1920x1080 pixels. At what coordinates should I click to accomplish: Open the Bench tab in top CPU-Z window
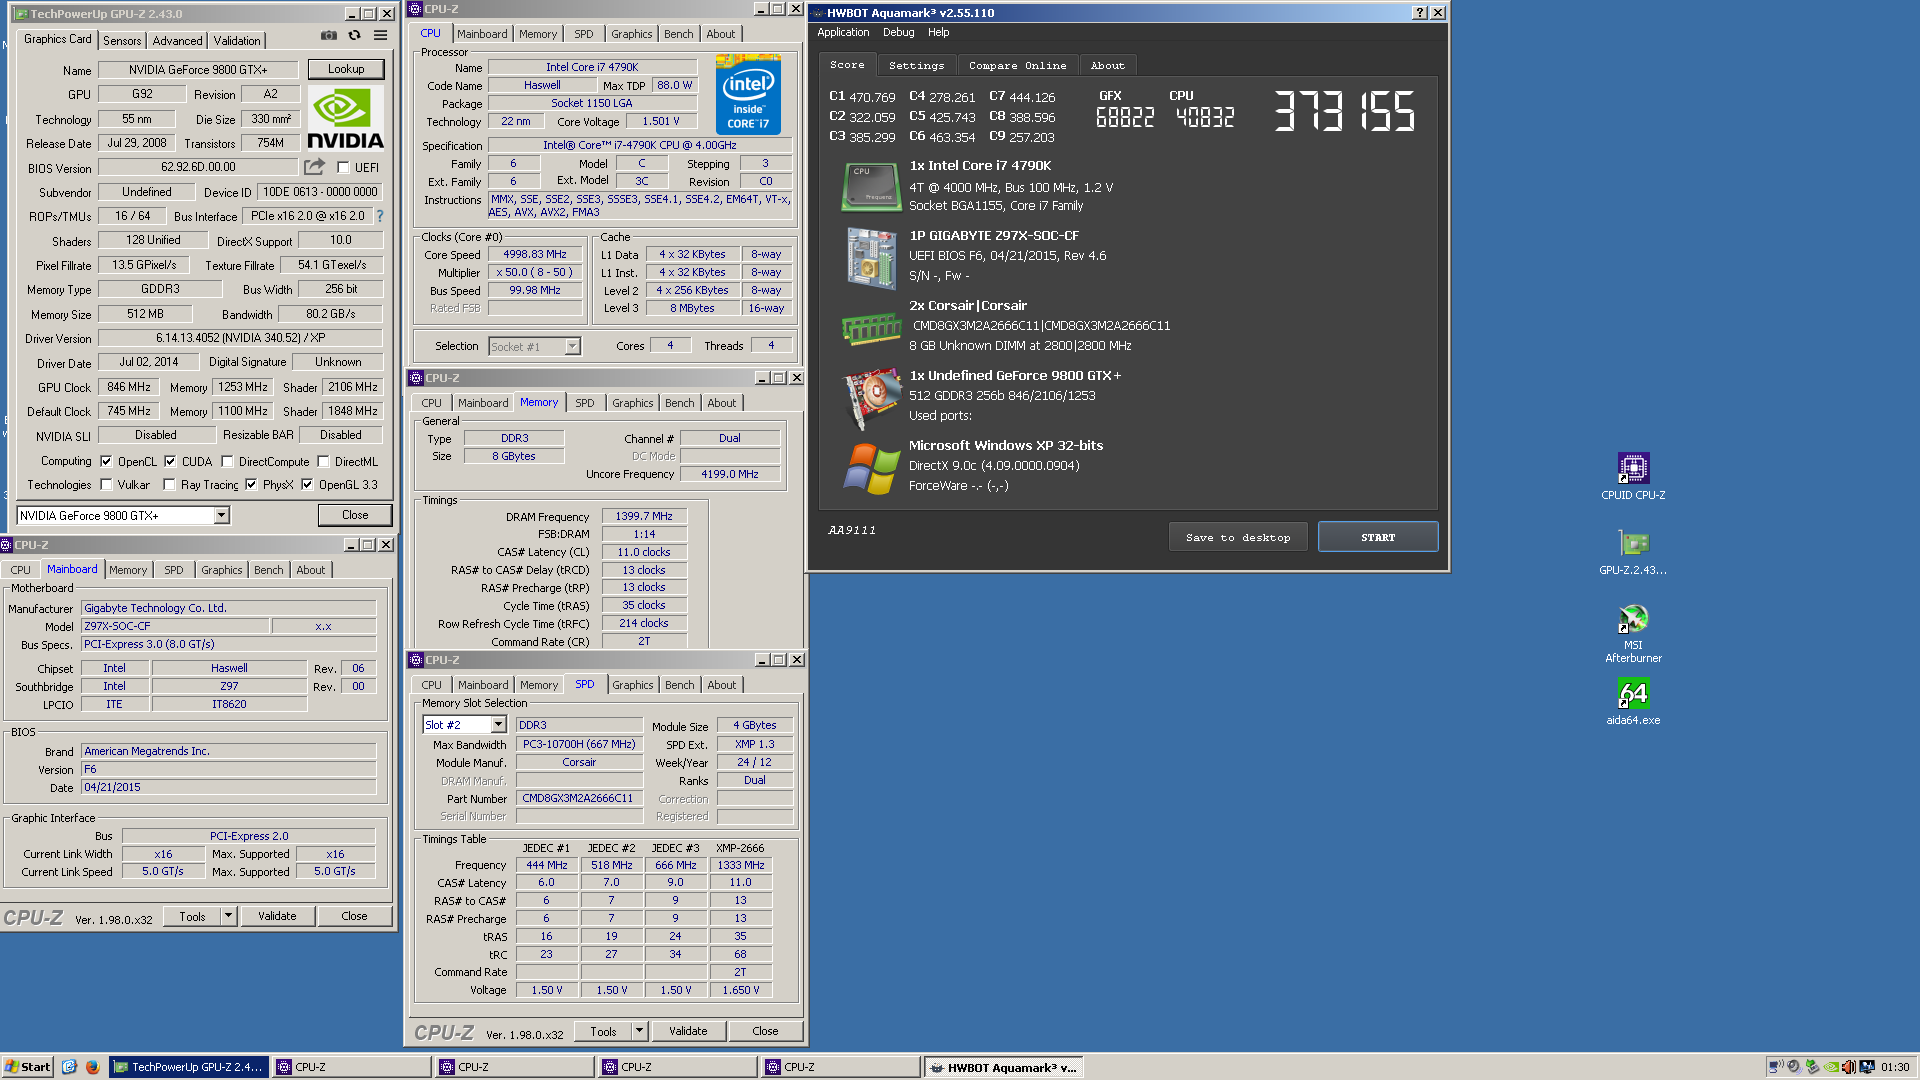(678, 34)
